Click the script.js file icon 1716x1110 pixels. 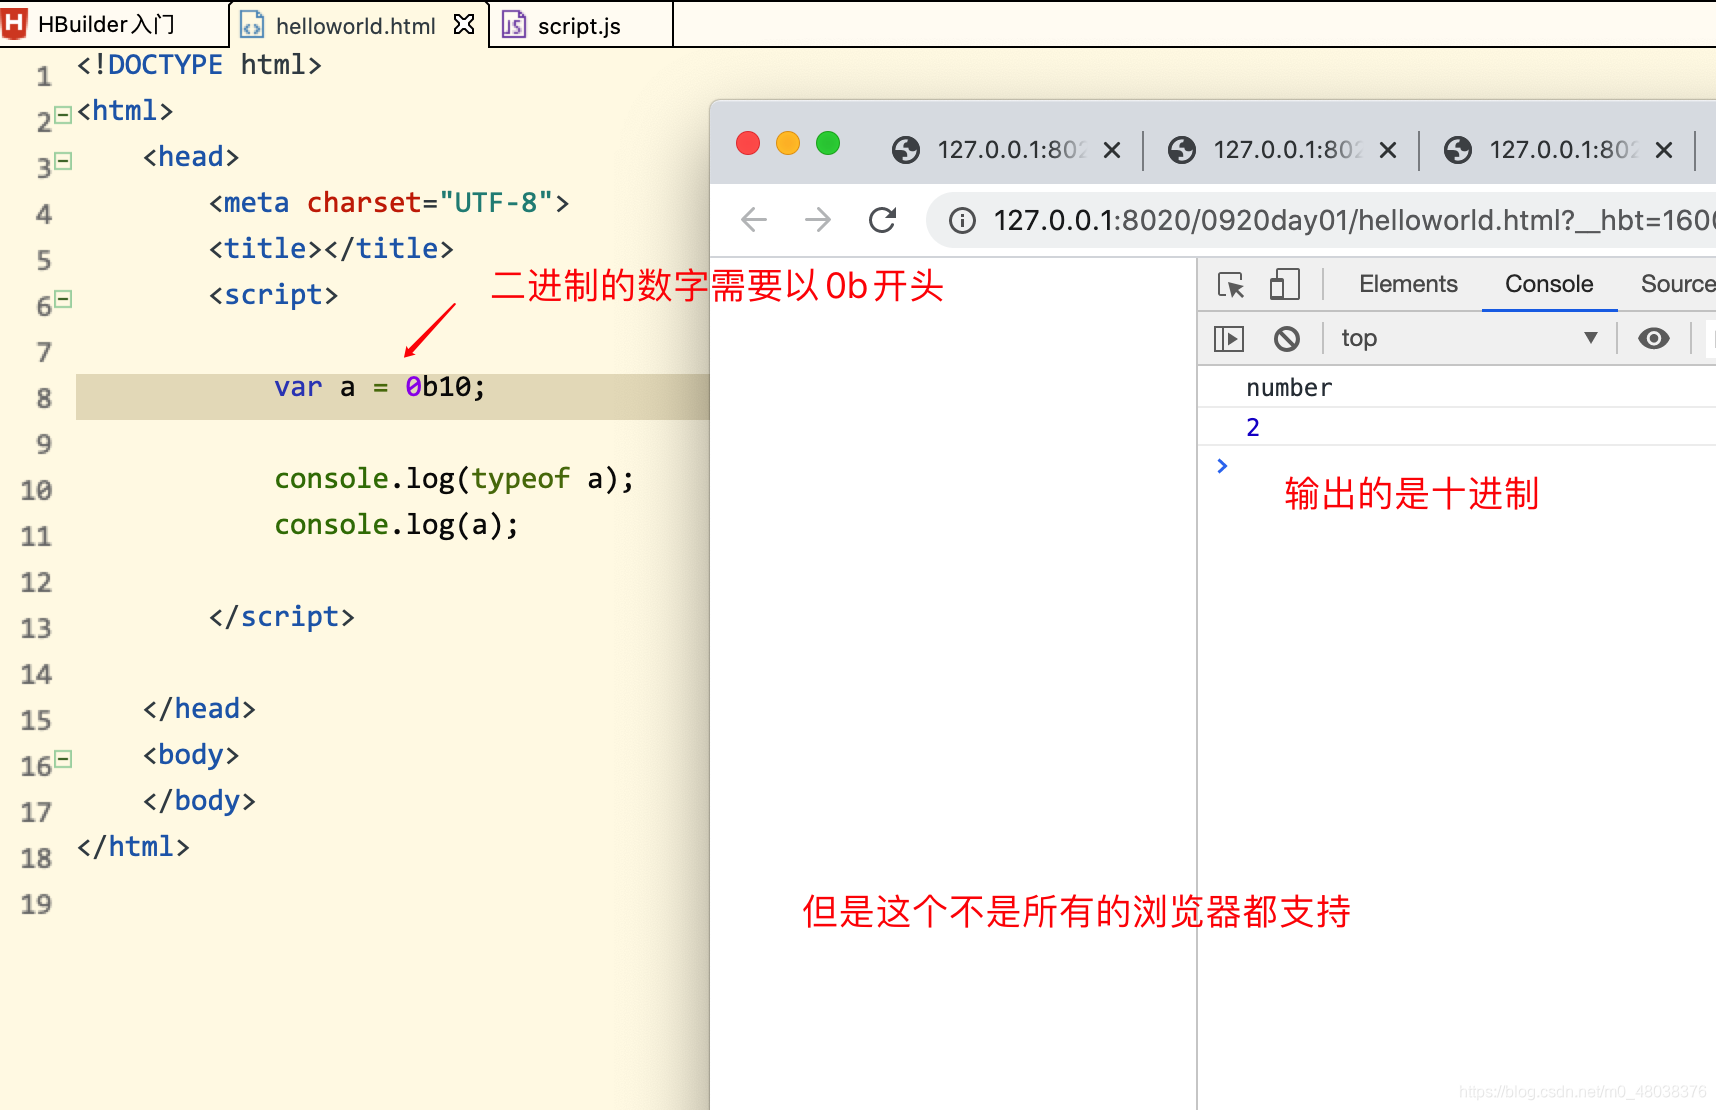[513, 24]
